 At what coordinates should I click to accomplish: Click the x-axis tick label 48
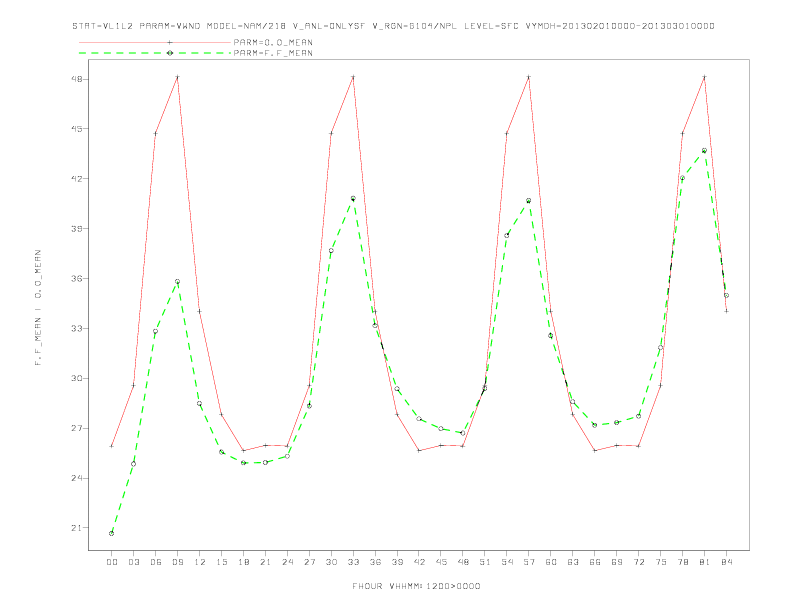click(x=463, y=562)
